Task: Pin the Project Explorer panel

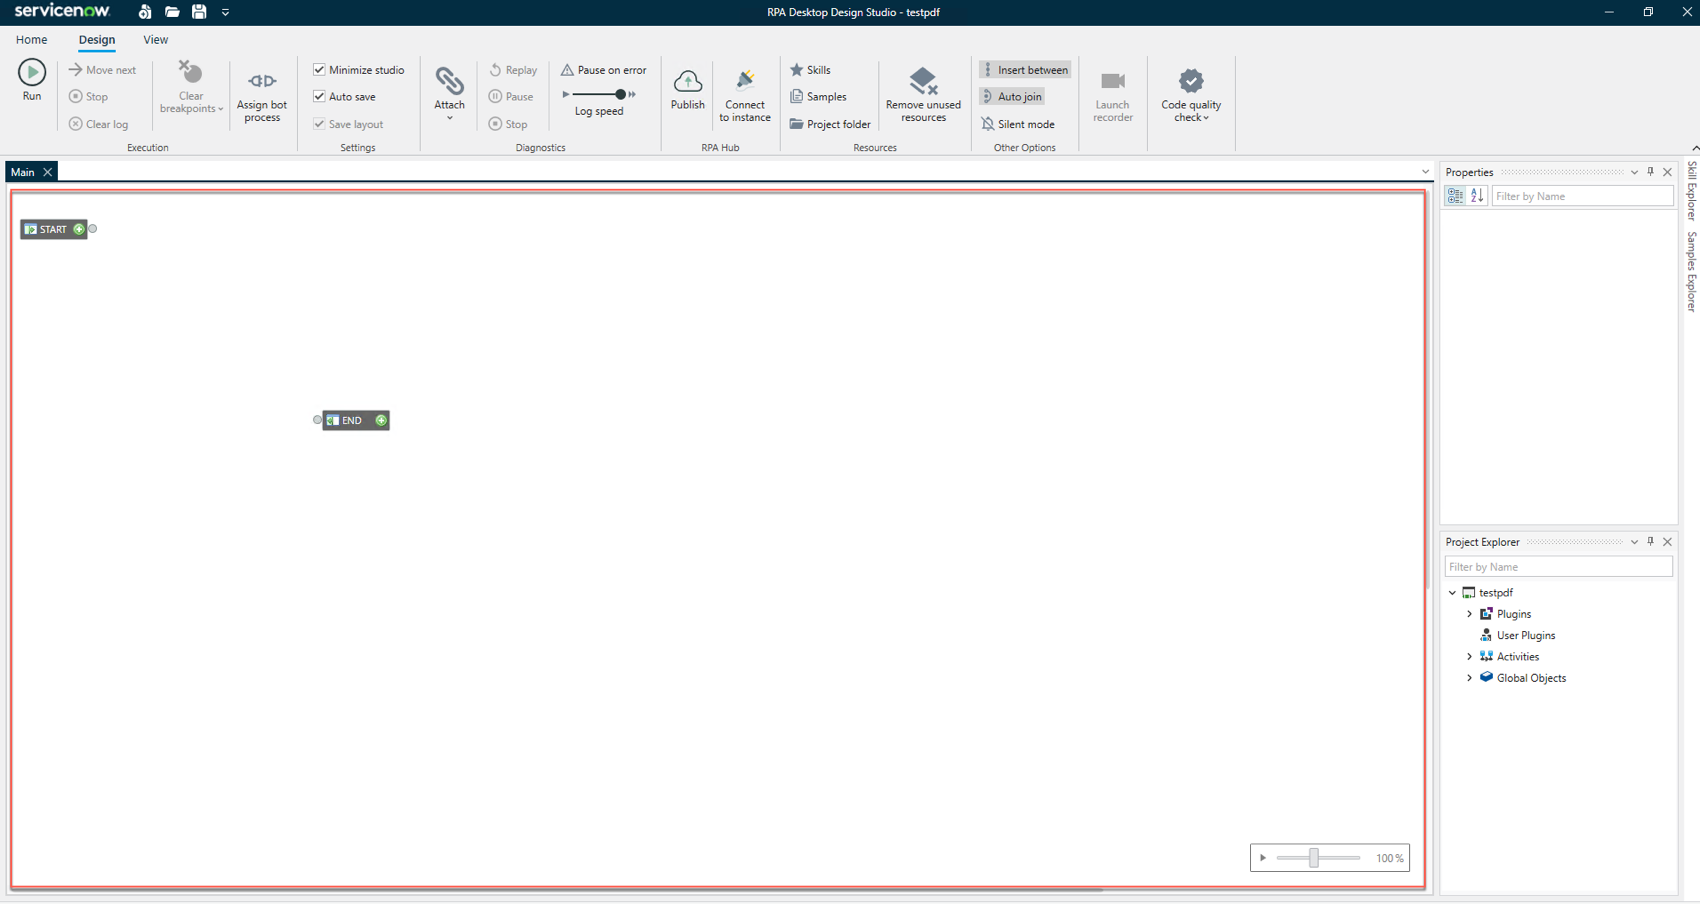Action: click(x=1651, y=542)
